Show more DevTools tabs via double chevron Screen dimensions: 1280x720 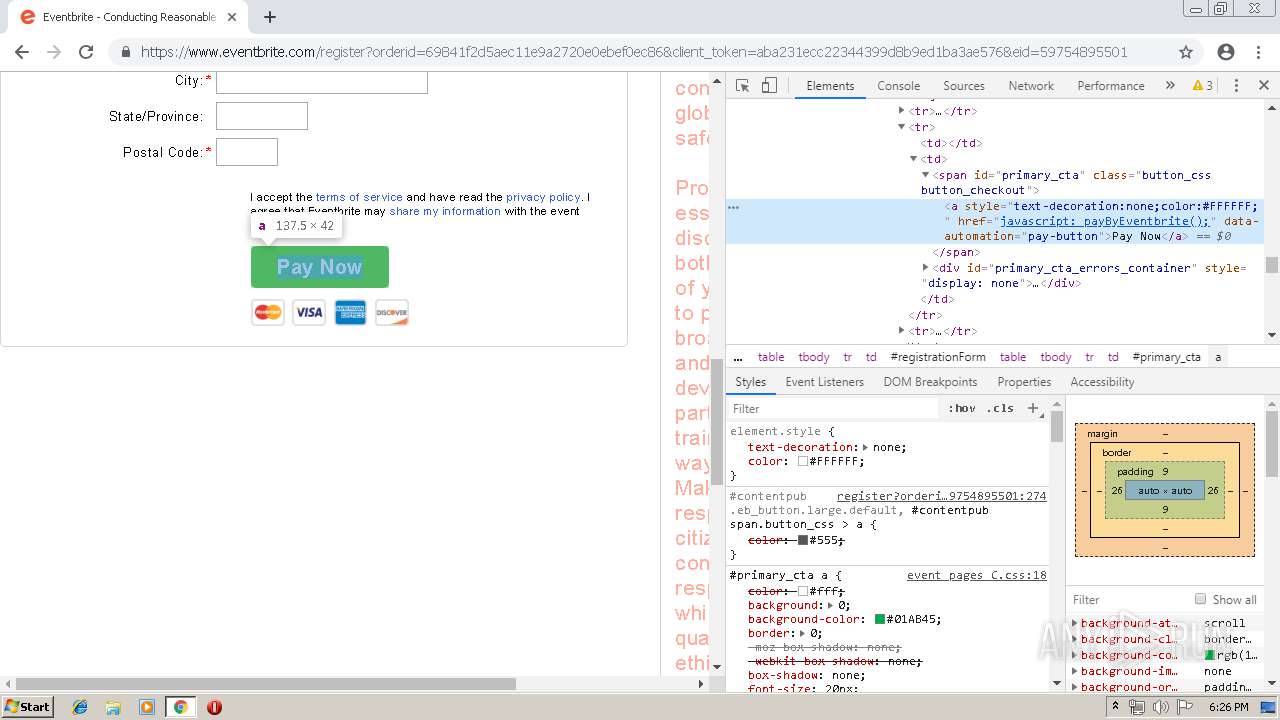(1170, 86)
